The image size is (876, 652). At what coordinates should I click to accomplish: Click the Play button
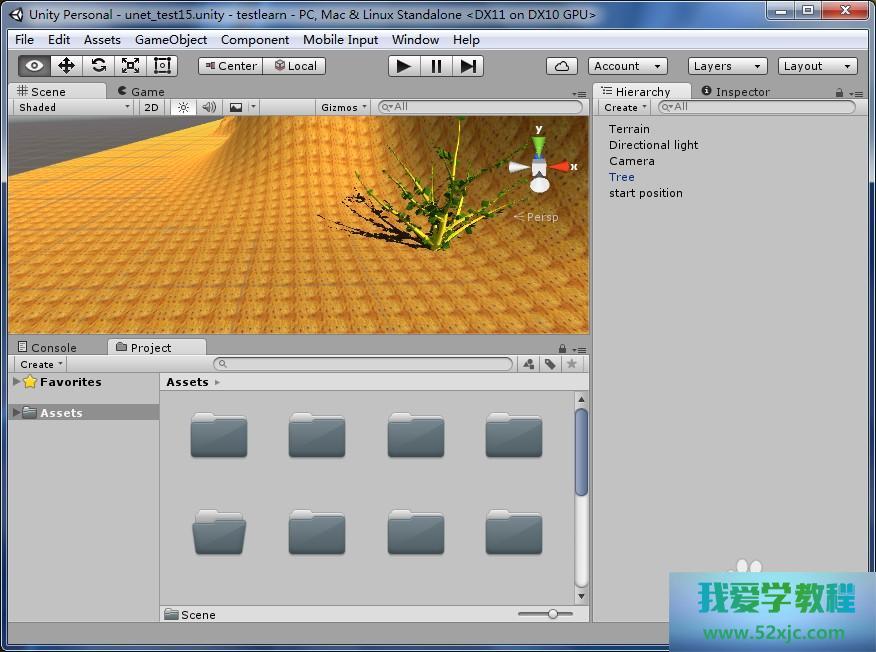point(404,66)
